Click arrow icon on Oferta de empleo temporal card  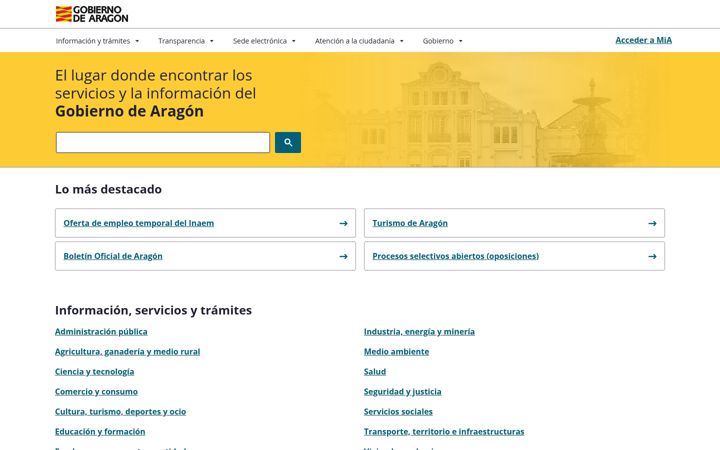coord(343,223)
